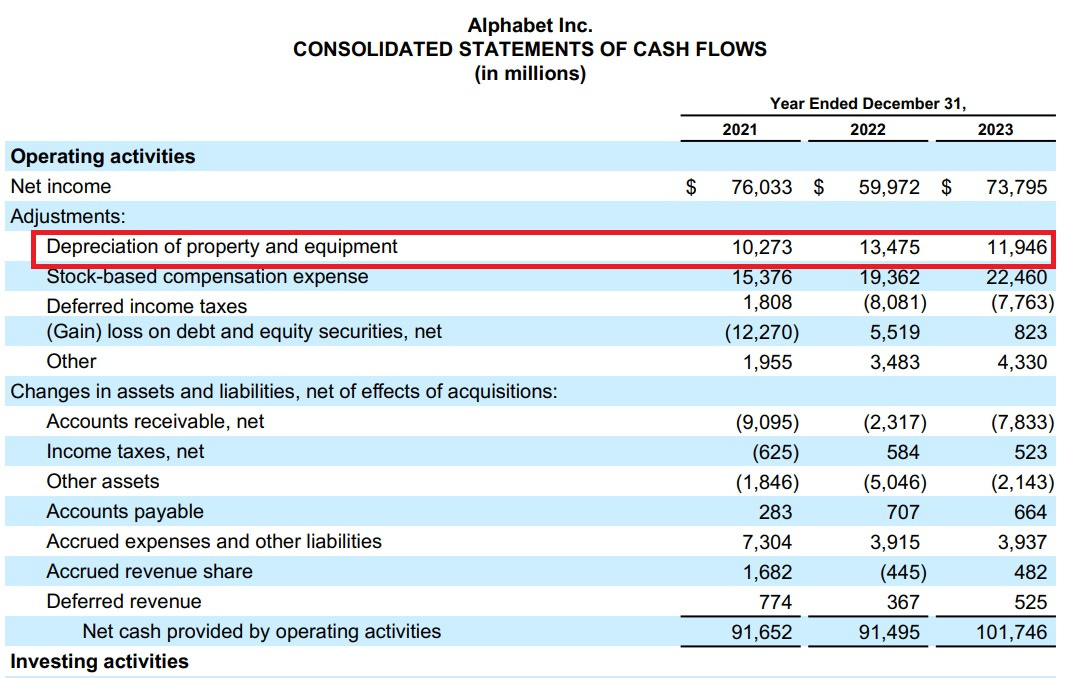Click stock-based compensation value 22,460
Screen dimensions: 1086x678
click(1017, 277)
